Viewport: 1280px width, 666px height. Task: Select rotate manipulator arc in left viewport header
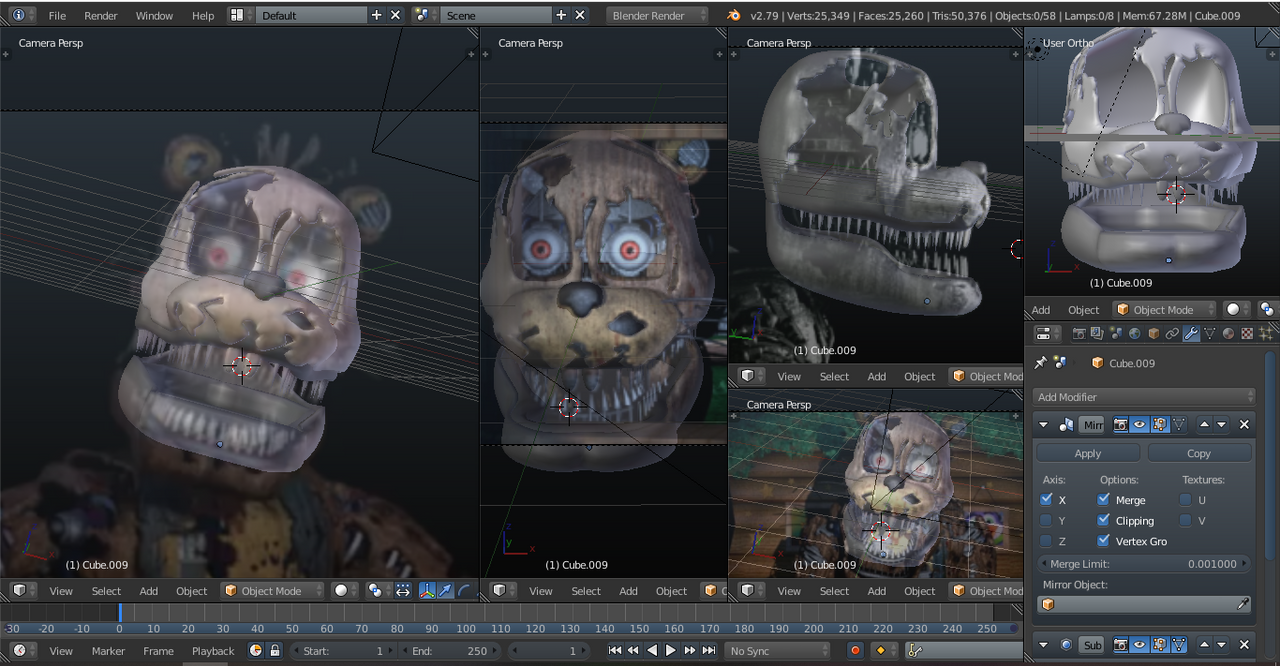coord(464,591)
